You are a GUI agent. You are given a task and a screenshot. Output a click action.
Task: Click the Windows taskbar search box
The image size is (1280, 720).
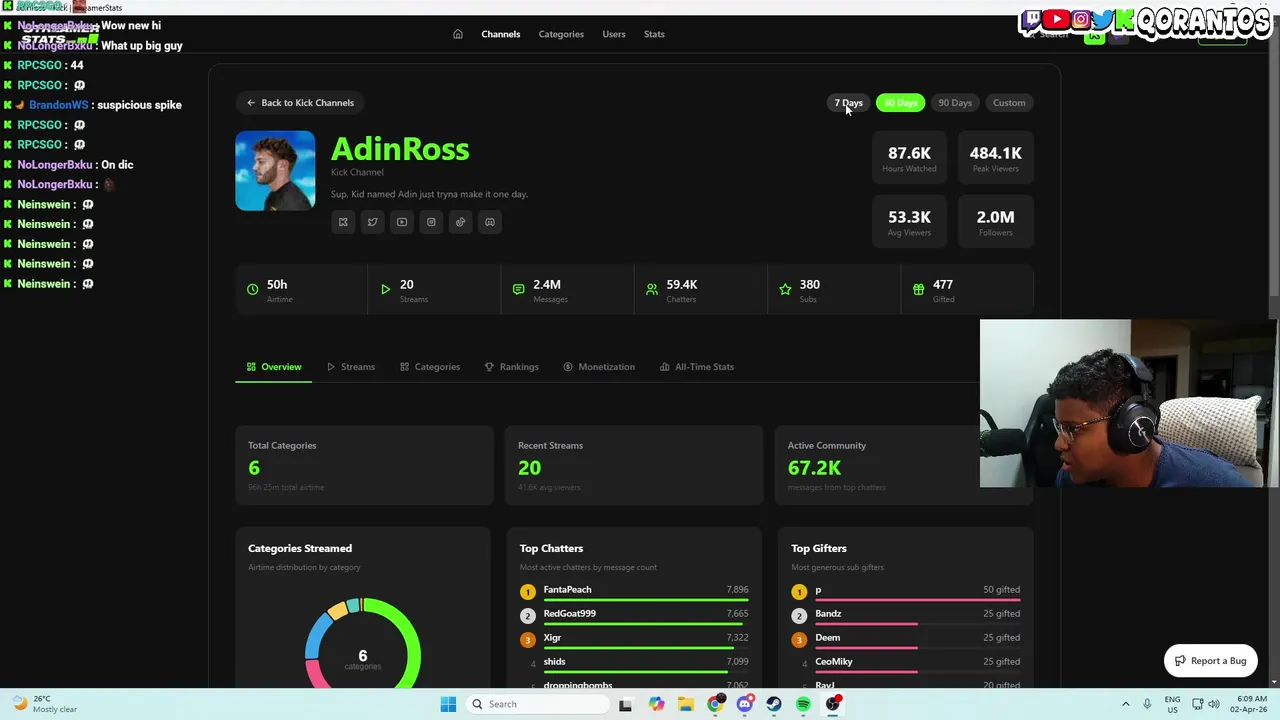pos(536,704)
